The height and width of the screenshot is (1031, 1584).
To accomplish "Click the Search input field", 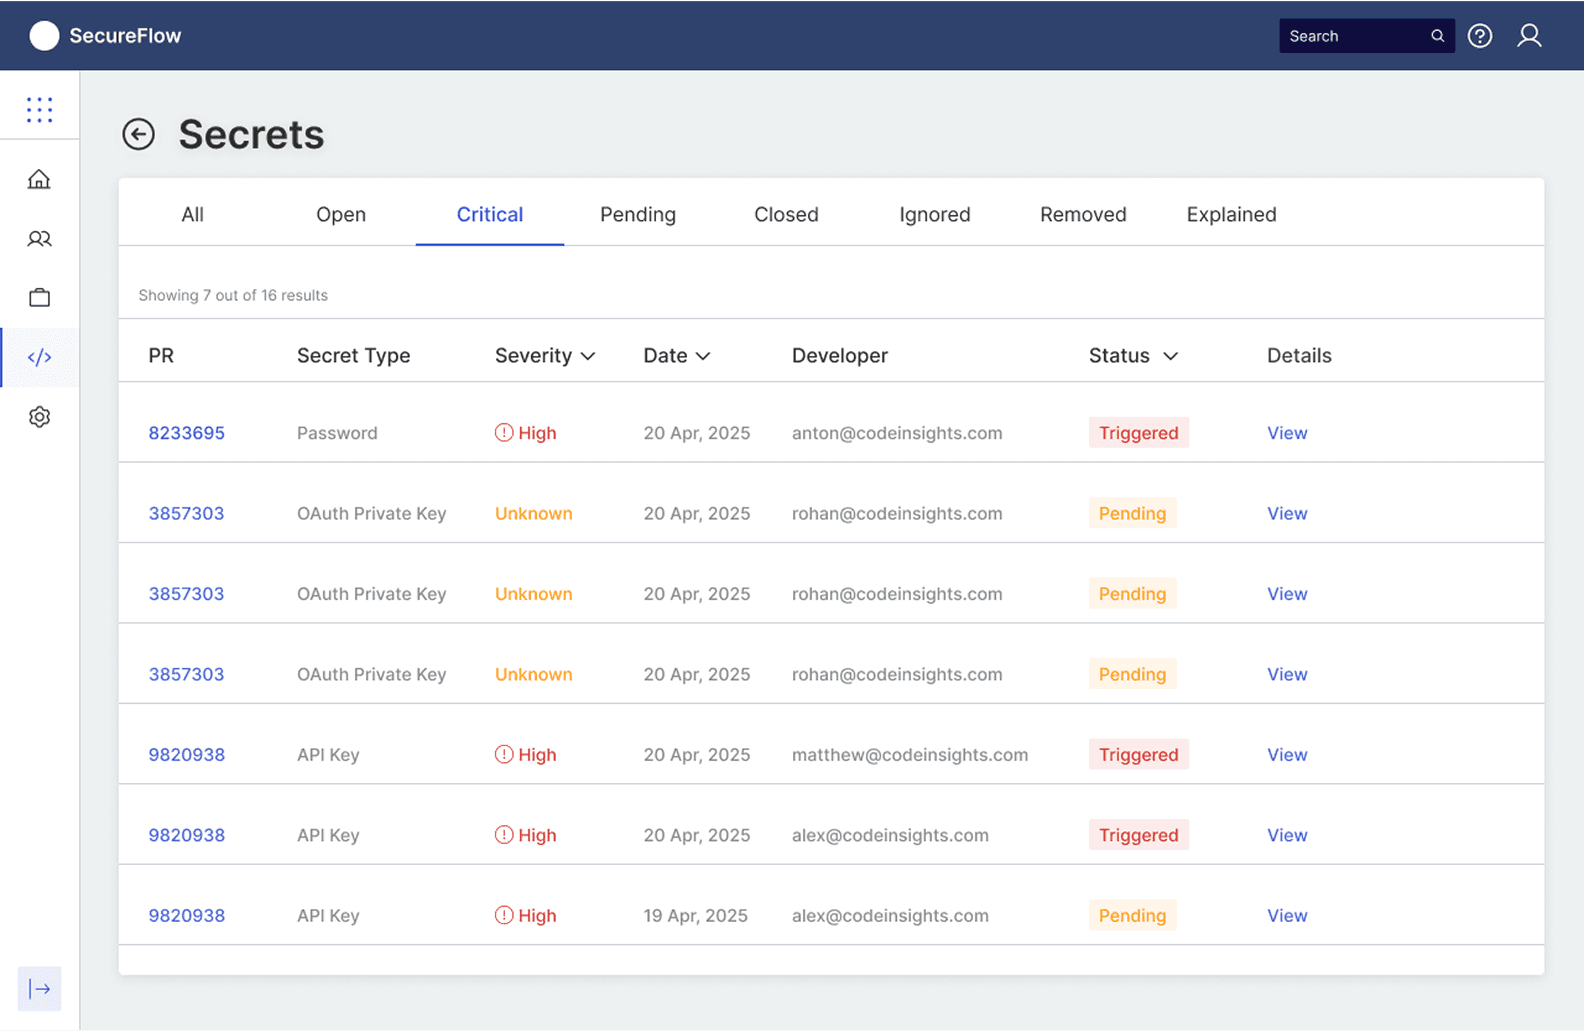I will [x=1355, y=36].
